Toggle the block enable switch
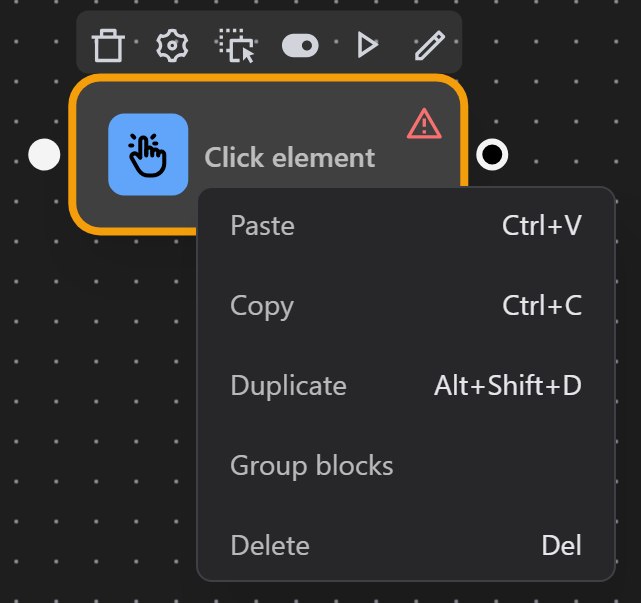This screenshot has width=641, height=603. tap(300, 46)
